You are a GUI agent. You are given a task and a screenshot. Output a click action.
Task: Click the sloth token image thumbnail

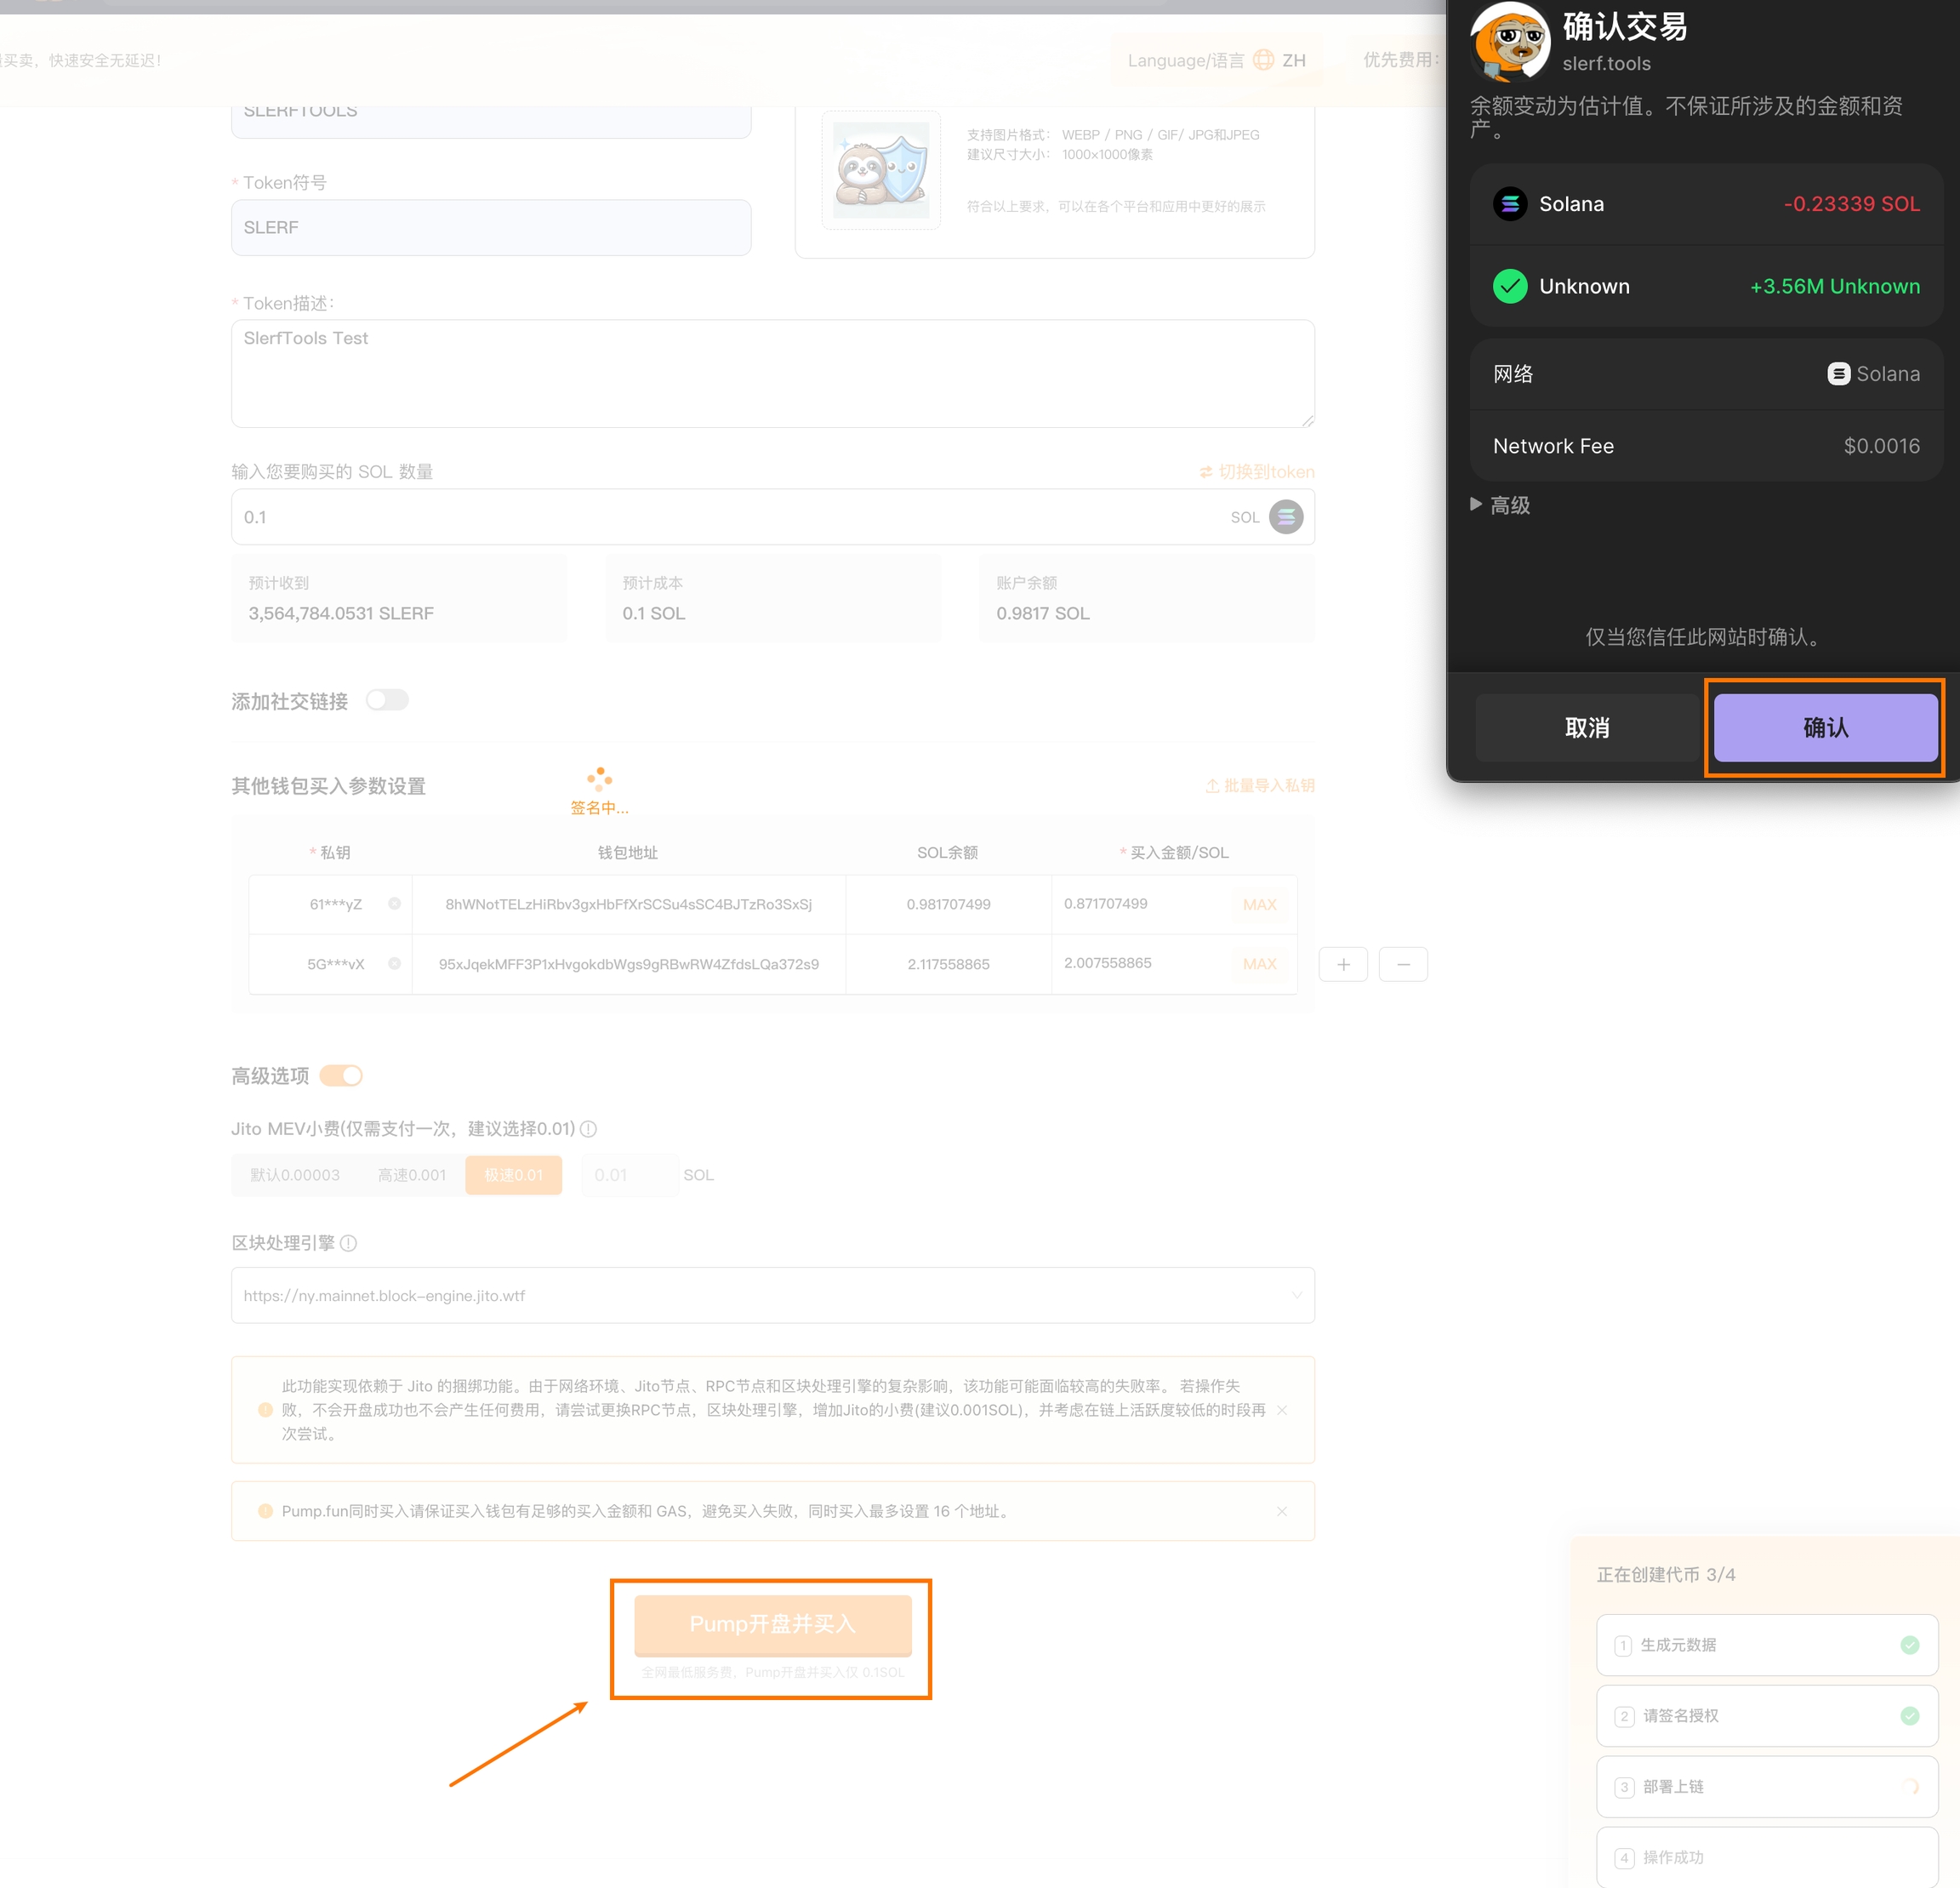[881, 170]
